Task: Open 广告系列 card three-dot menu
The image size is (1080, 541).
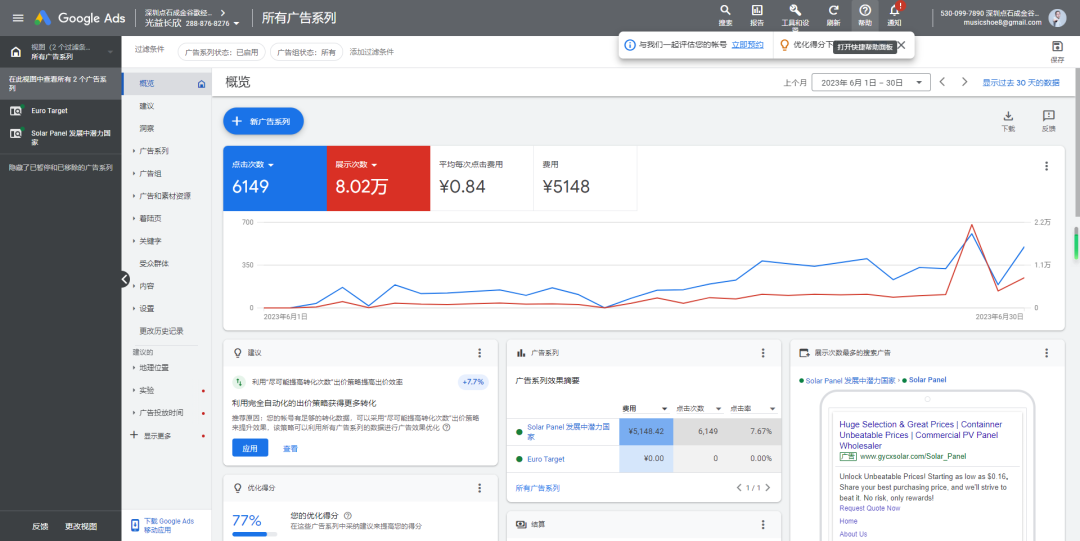Action: tap(763, 353)
